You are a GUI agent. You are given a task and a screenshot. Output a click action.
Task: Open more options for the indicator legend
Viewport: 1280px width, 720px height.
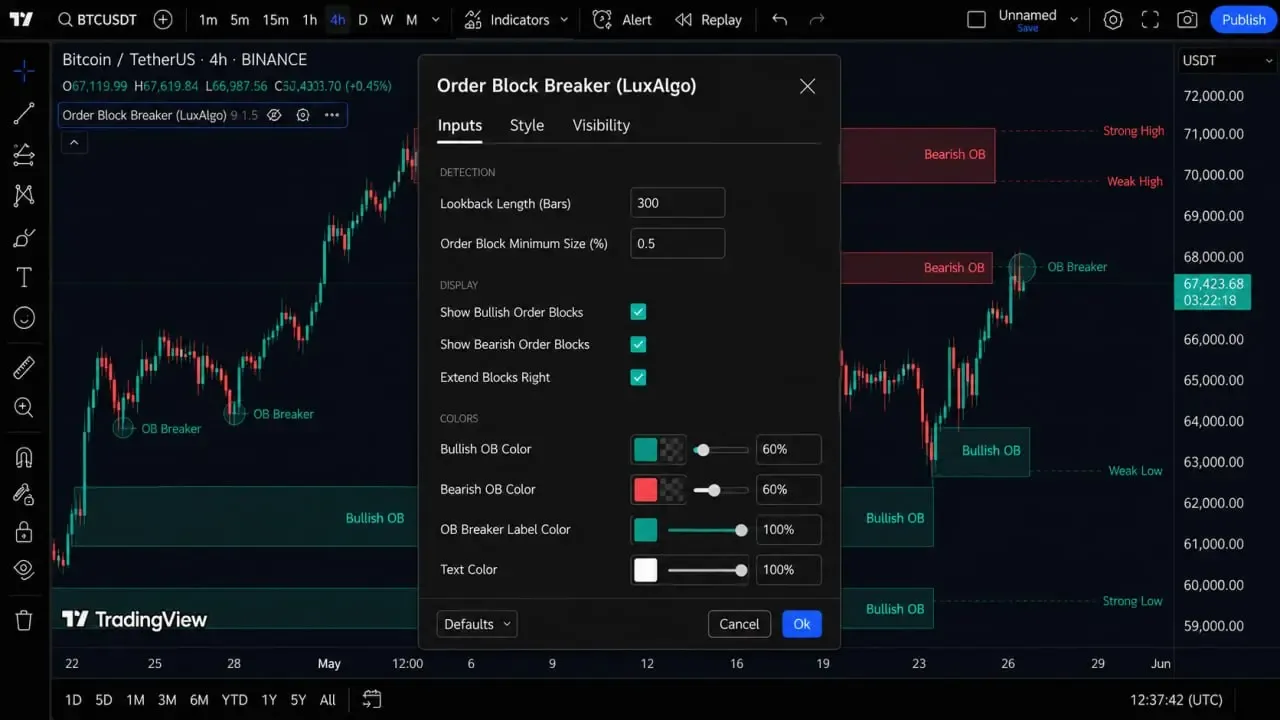[x=332, y=115]
